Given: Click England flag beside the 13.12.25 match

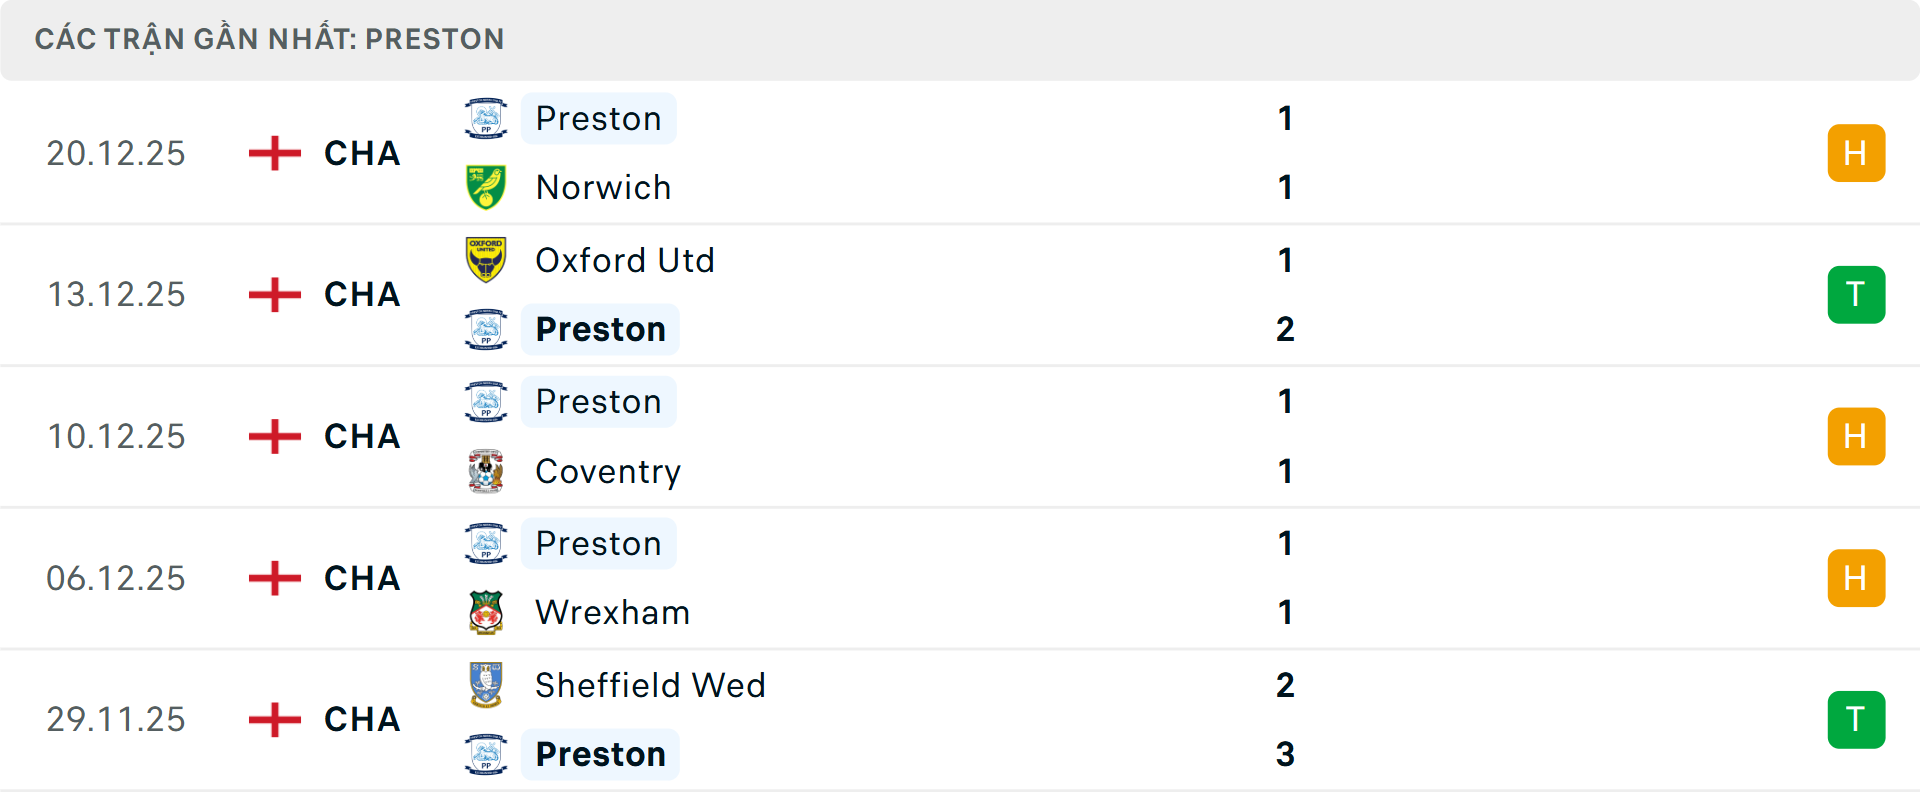Looking at the screenshot, I should coord(274,295).
